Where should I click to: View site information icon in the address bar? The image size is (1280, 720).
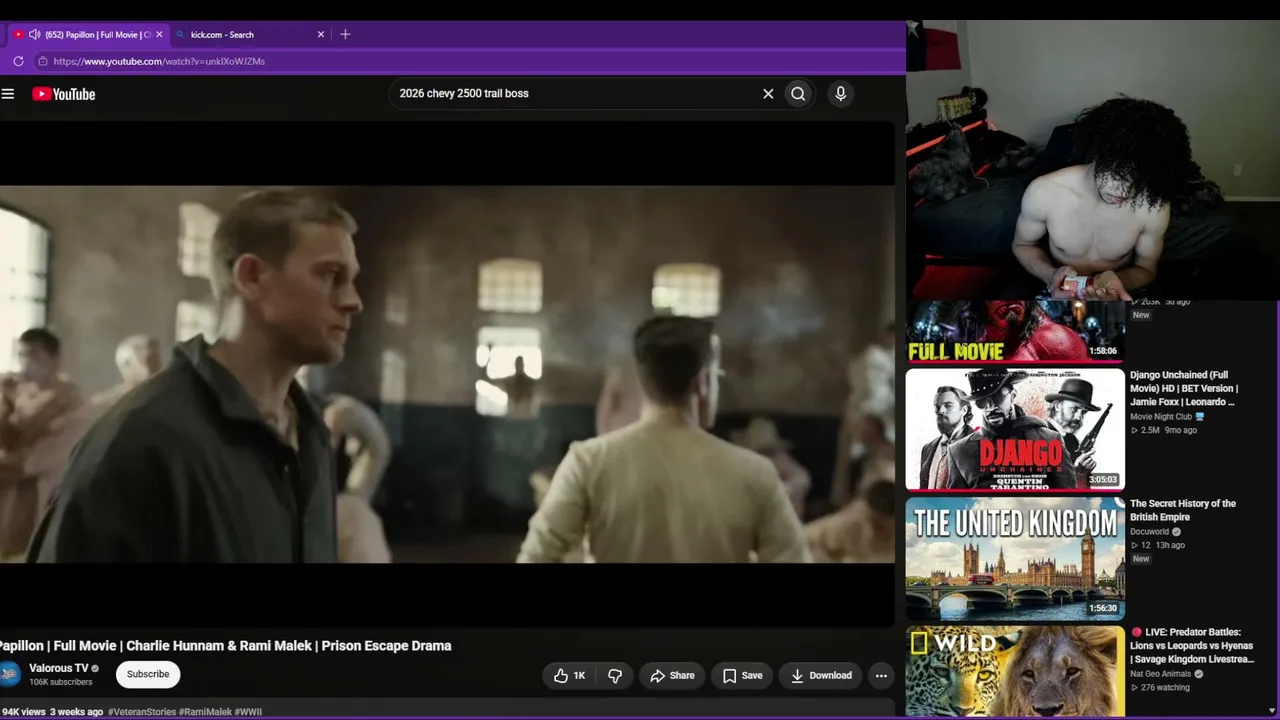(x=42, y=61)
